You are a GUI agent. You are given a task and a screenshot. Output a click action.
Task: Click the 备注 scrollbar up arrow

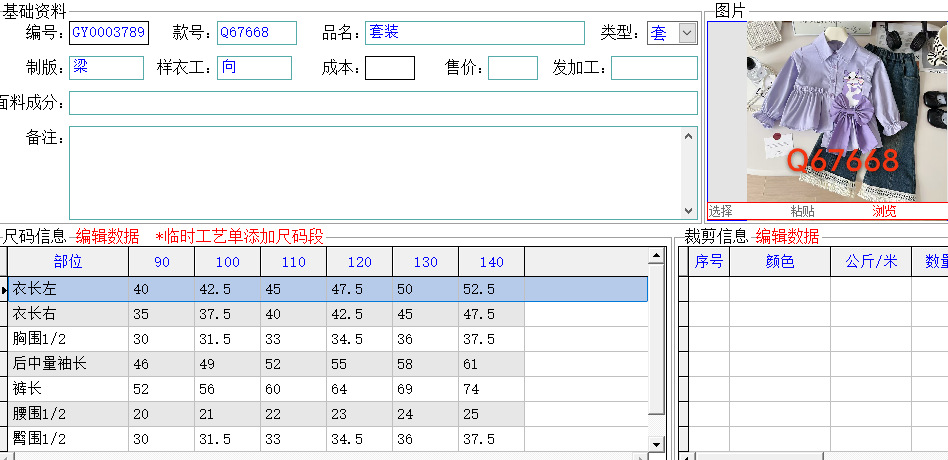pyautogui.click(x=689, y=136)
